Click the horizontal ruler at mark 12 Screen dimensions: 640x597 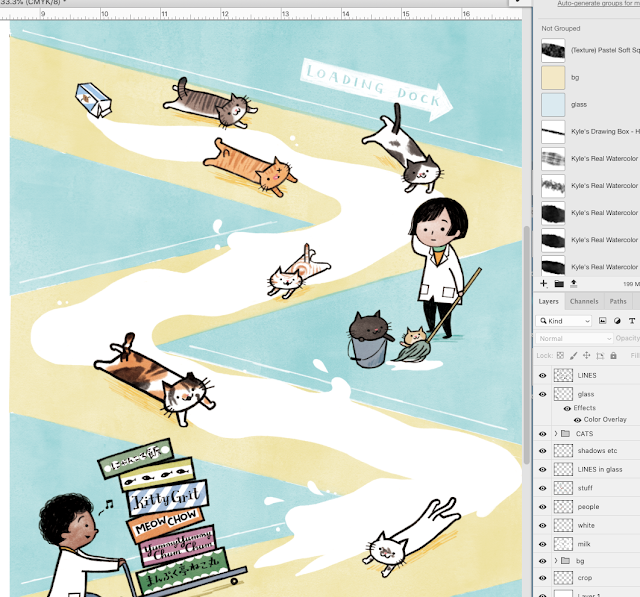224,14
